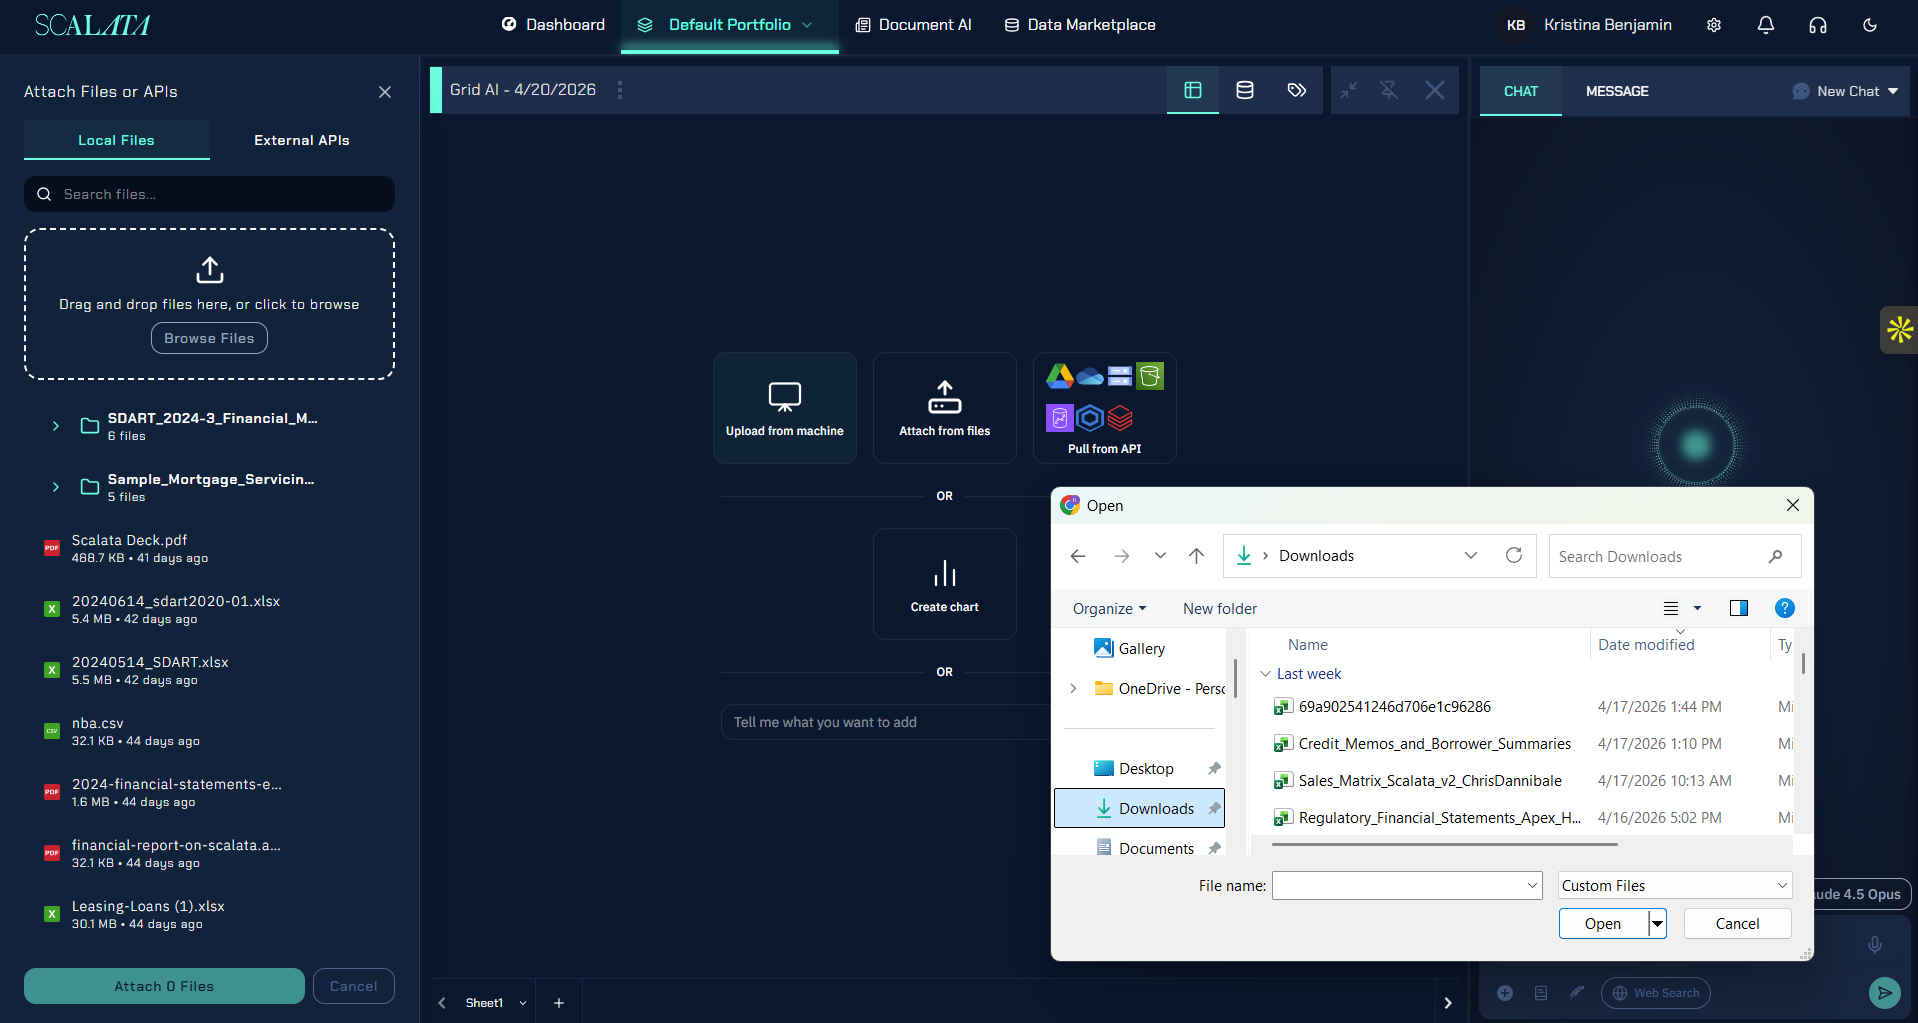Toggle Web Search in chat

coord(1656,993)
